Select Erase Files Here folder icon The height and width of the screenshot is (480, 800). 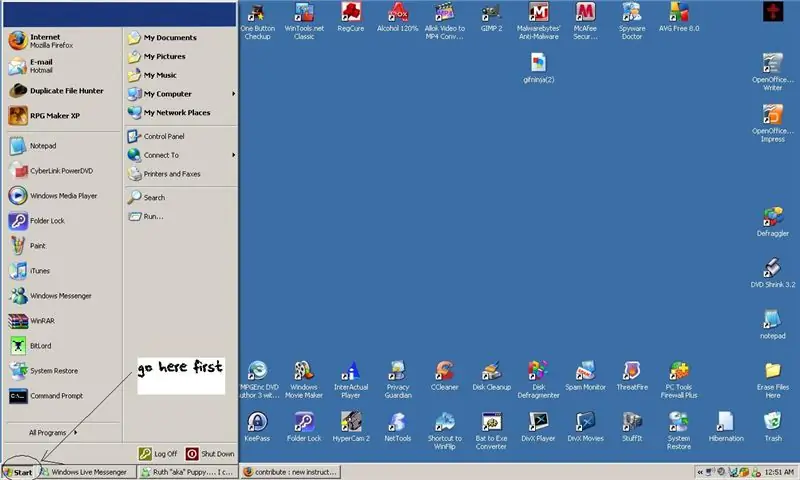point(772,380)
